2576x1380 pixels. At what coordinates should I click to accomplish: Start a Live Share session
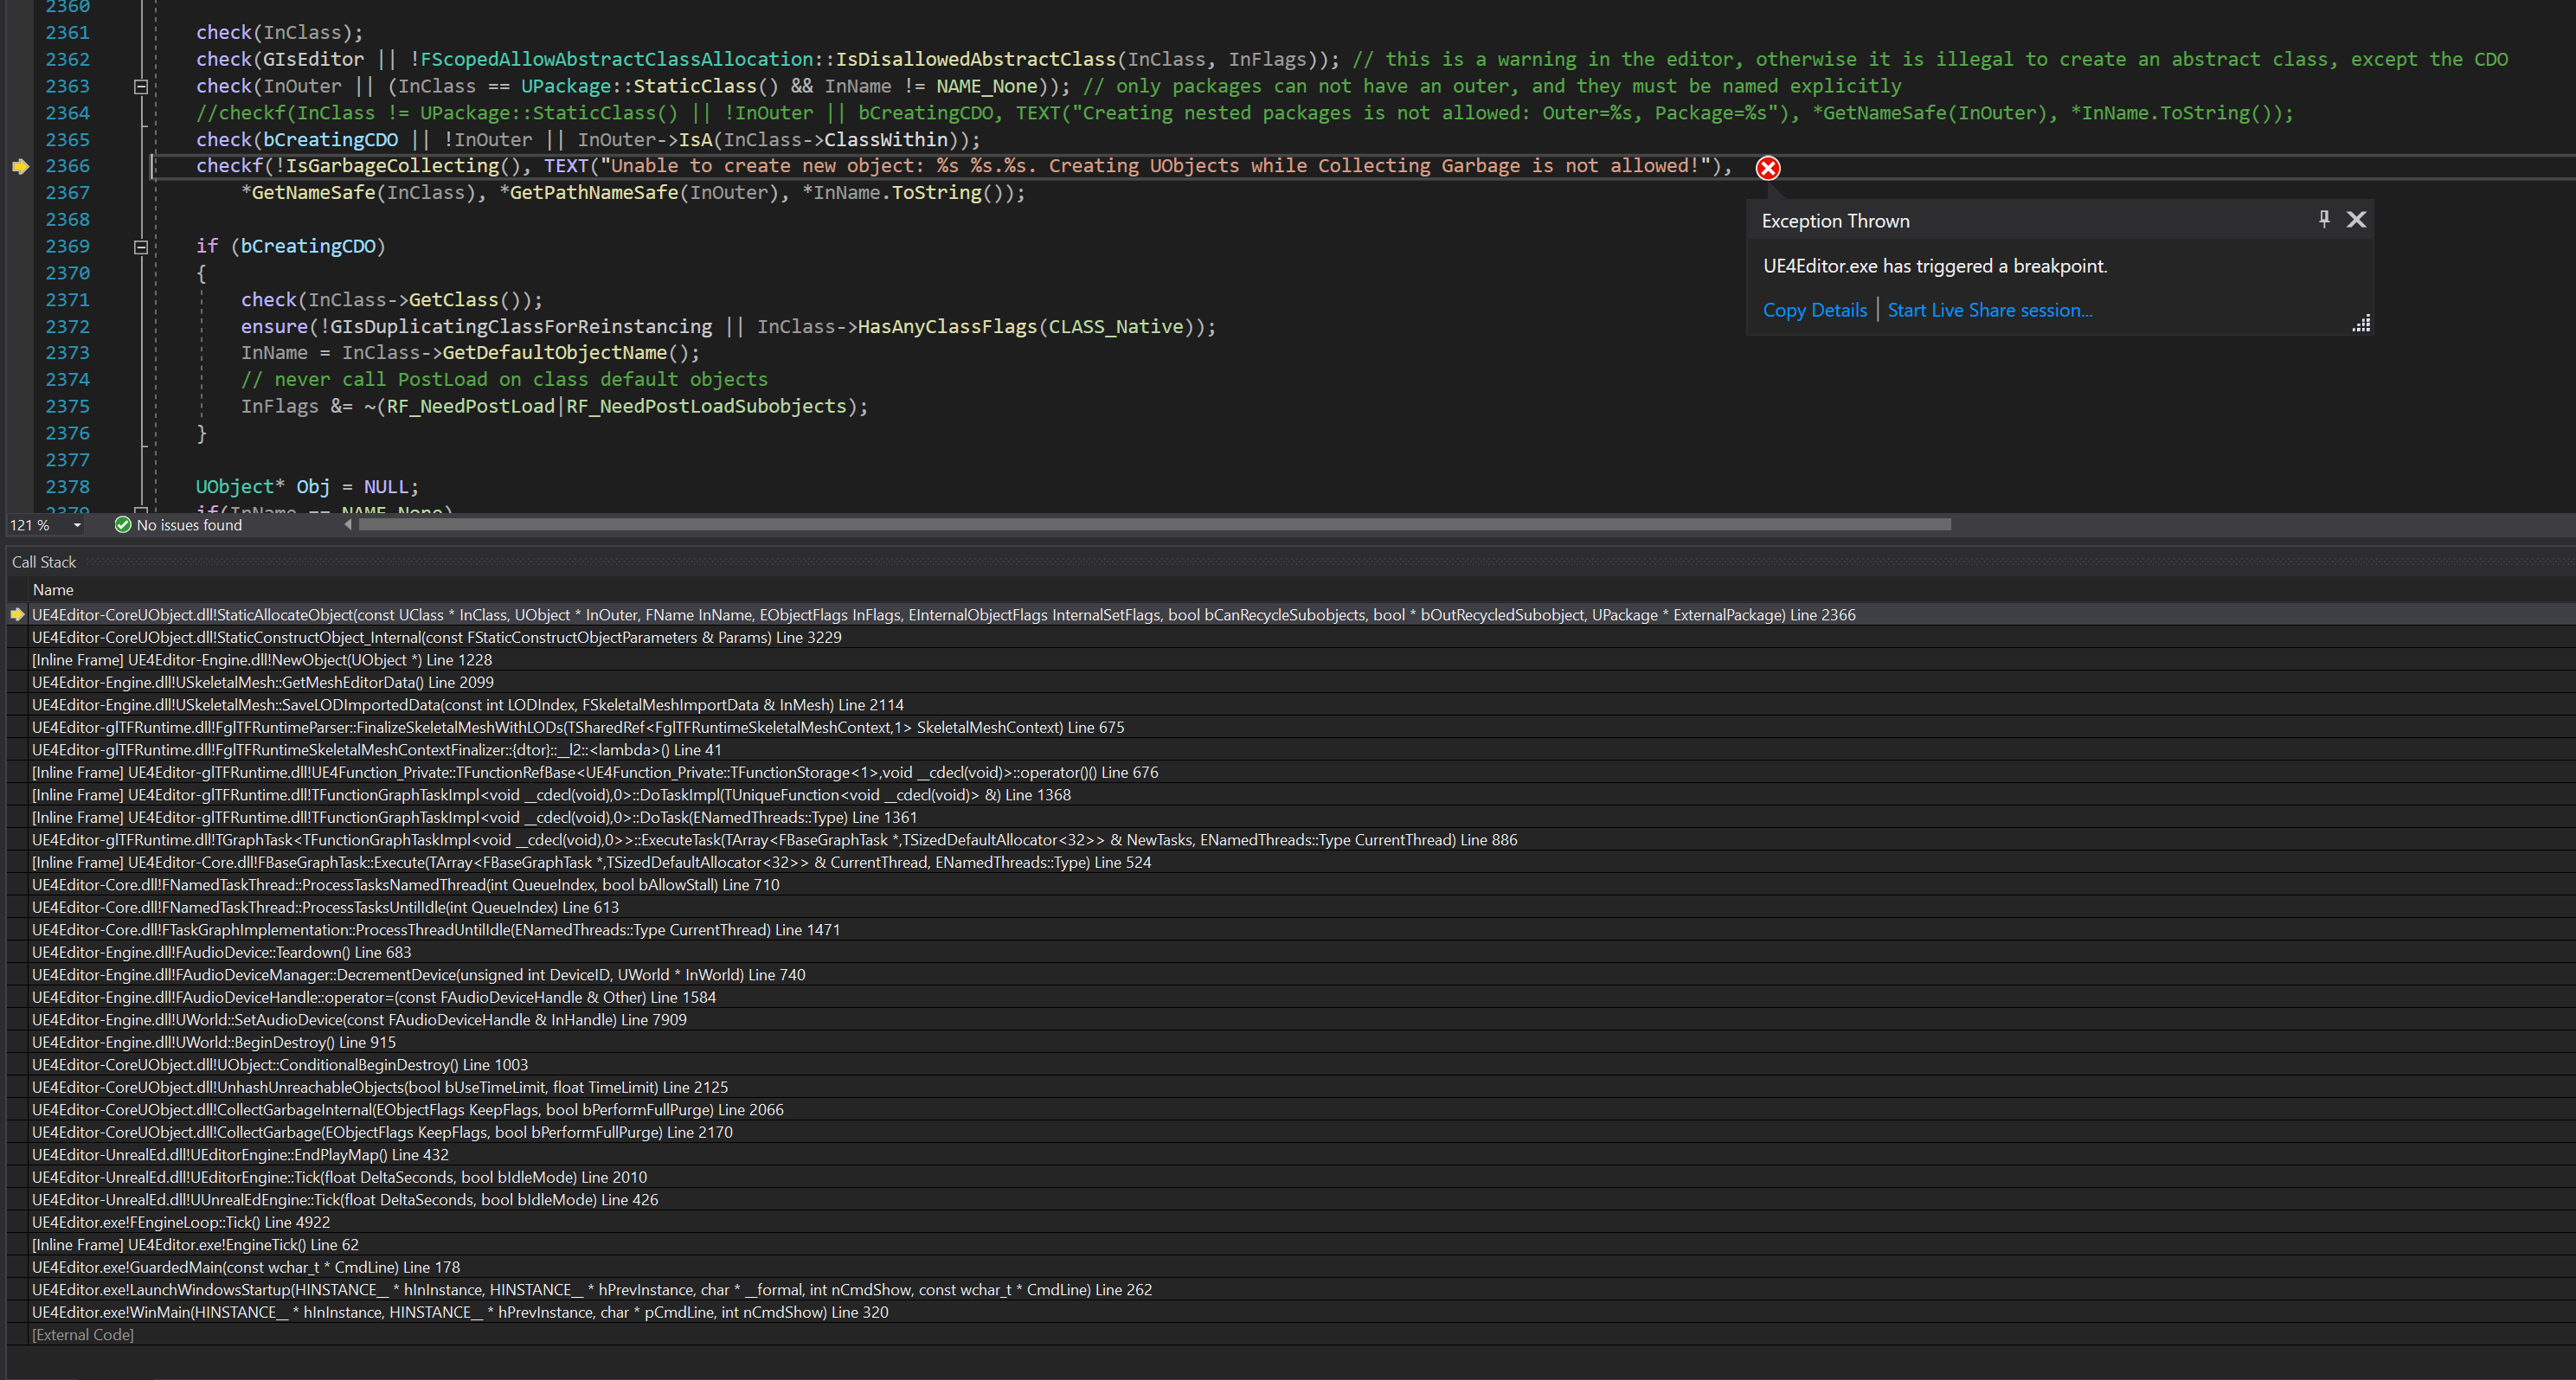point(1989,310)
